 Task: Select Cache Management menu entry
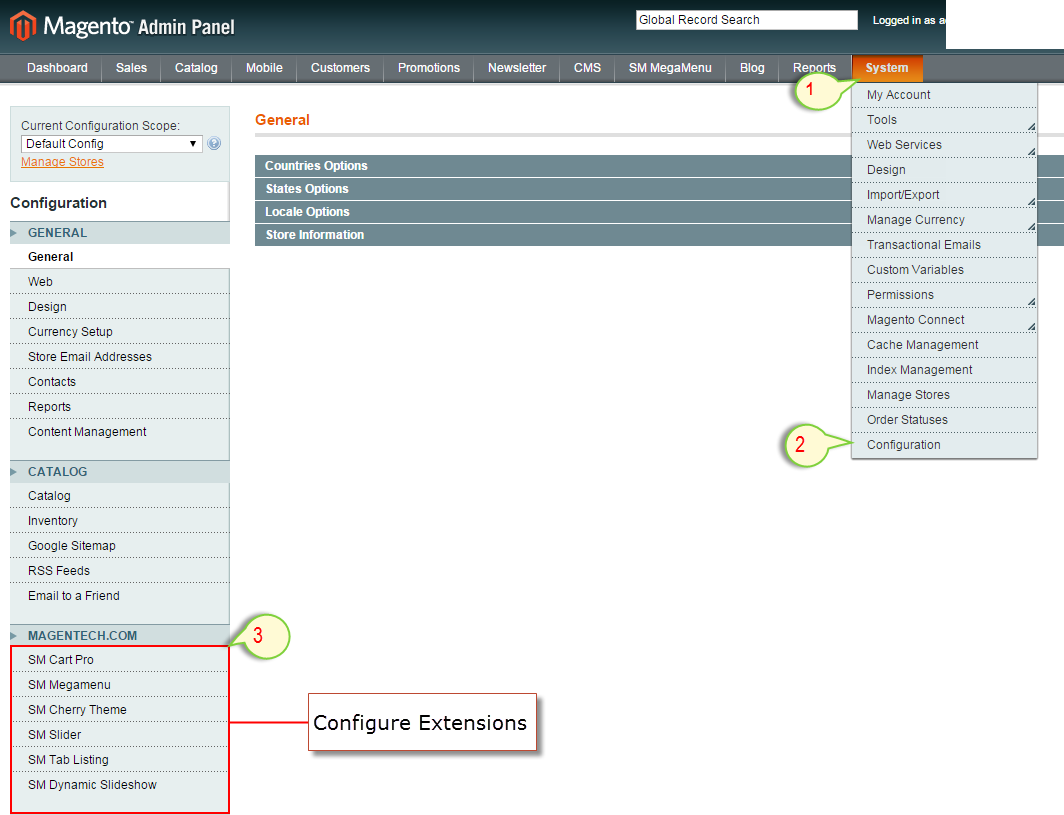pyautogui.click(x=944, y=345)
